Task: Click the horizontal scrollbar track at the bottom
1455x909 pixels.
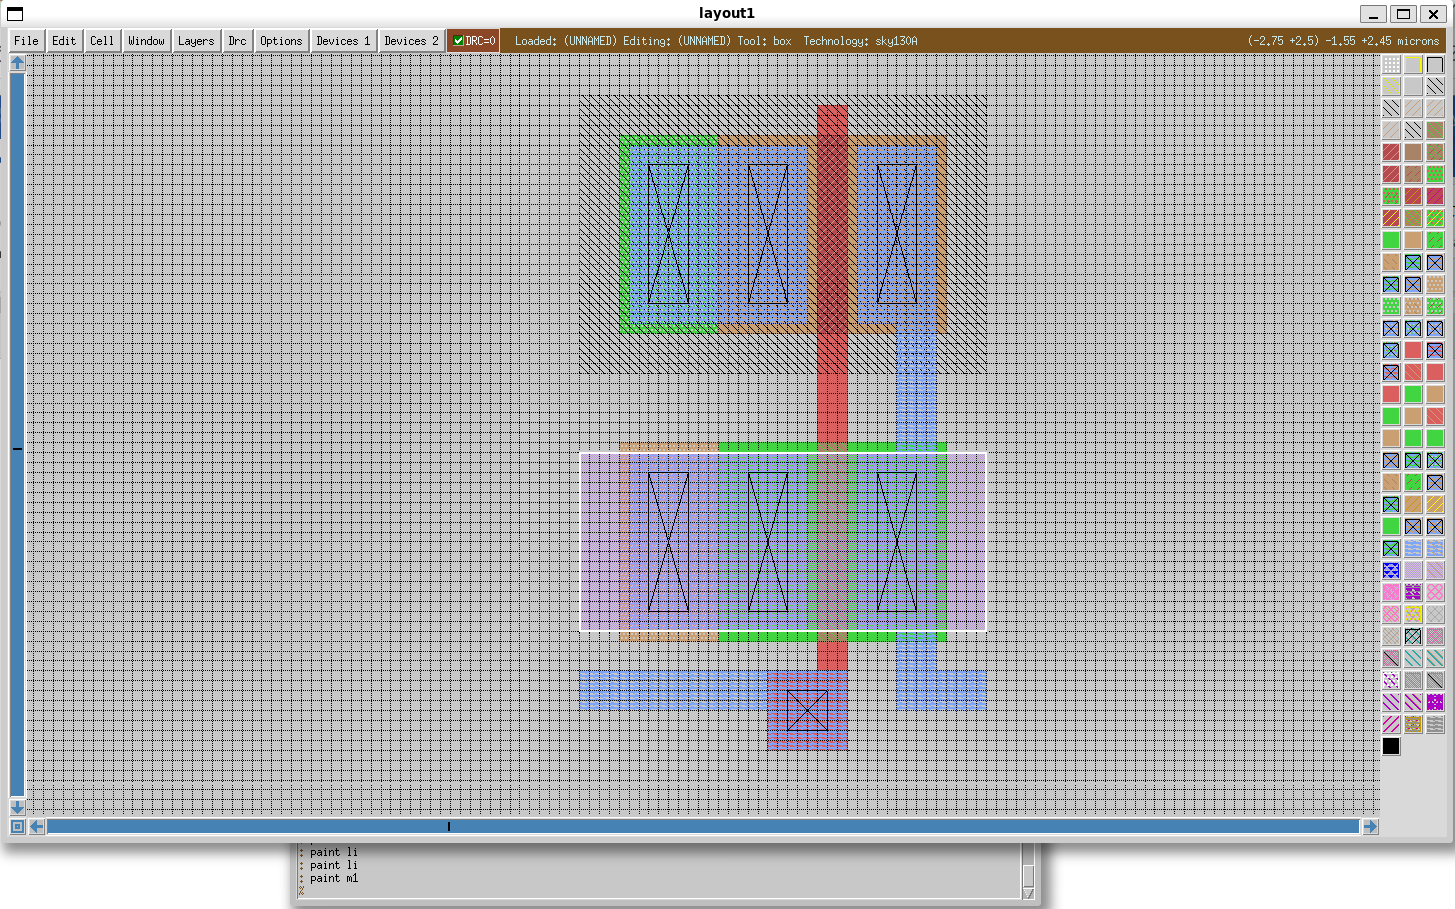Action: 703,826
